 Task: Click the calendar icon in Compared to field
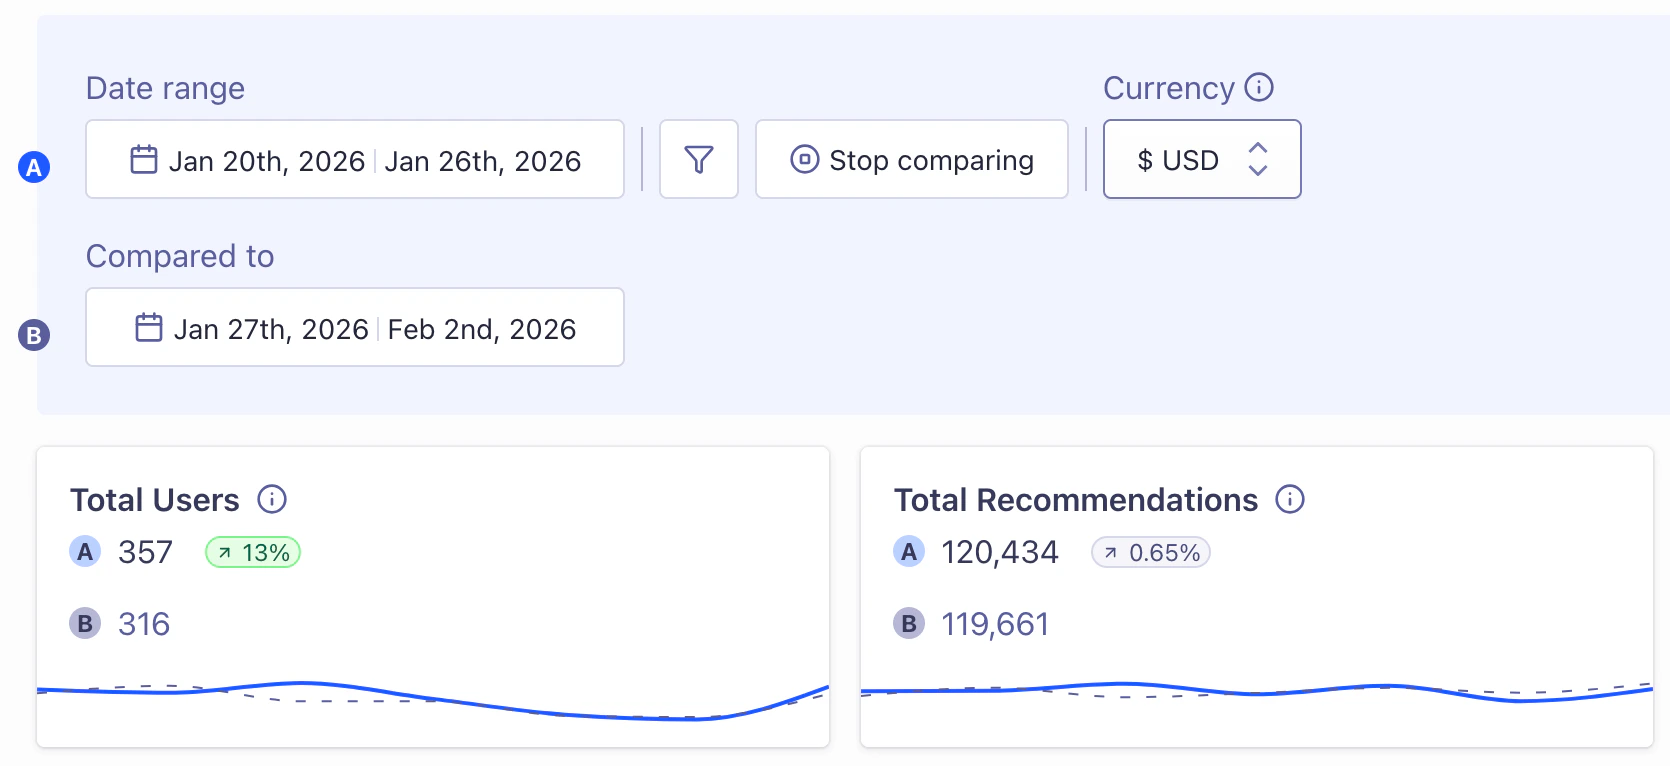[147, 327]
